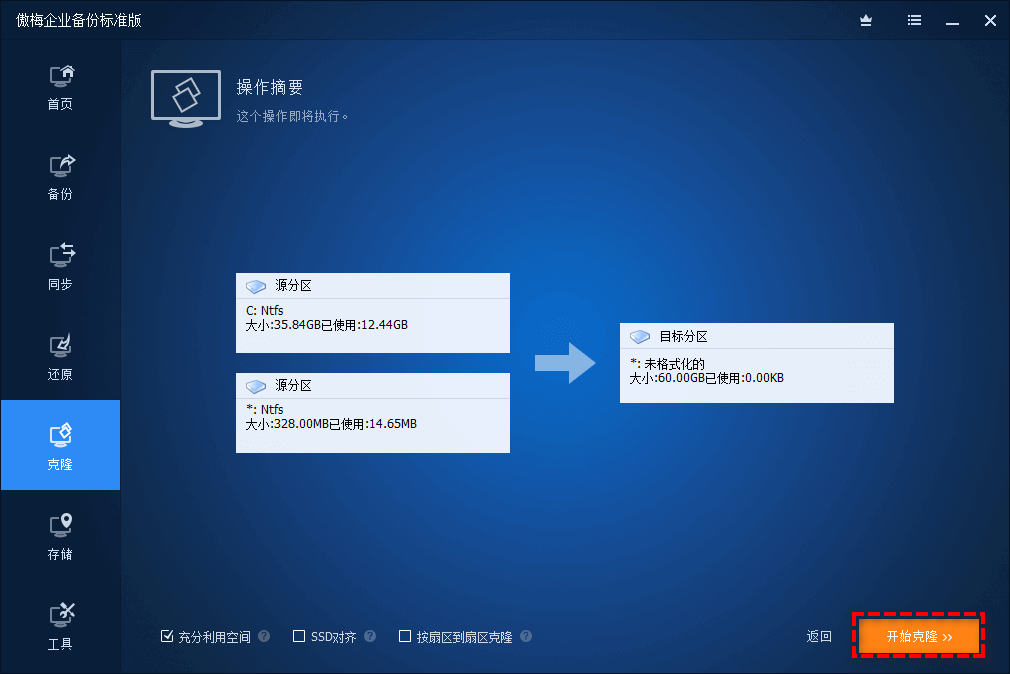Select the 328.00MB source partition size text
Viewport: 1010px width, 674px height.
click(331, 424)
